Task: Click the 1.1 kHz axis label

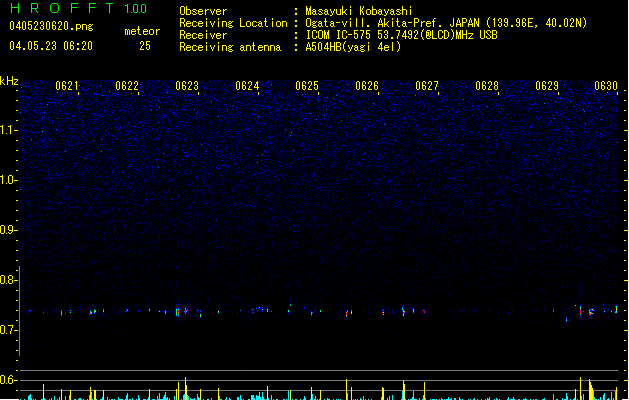Action: coord(9,130)
